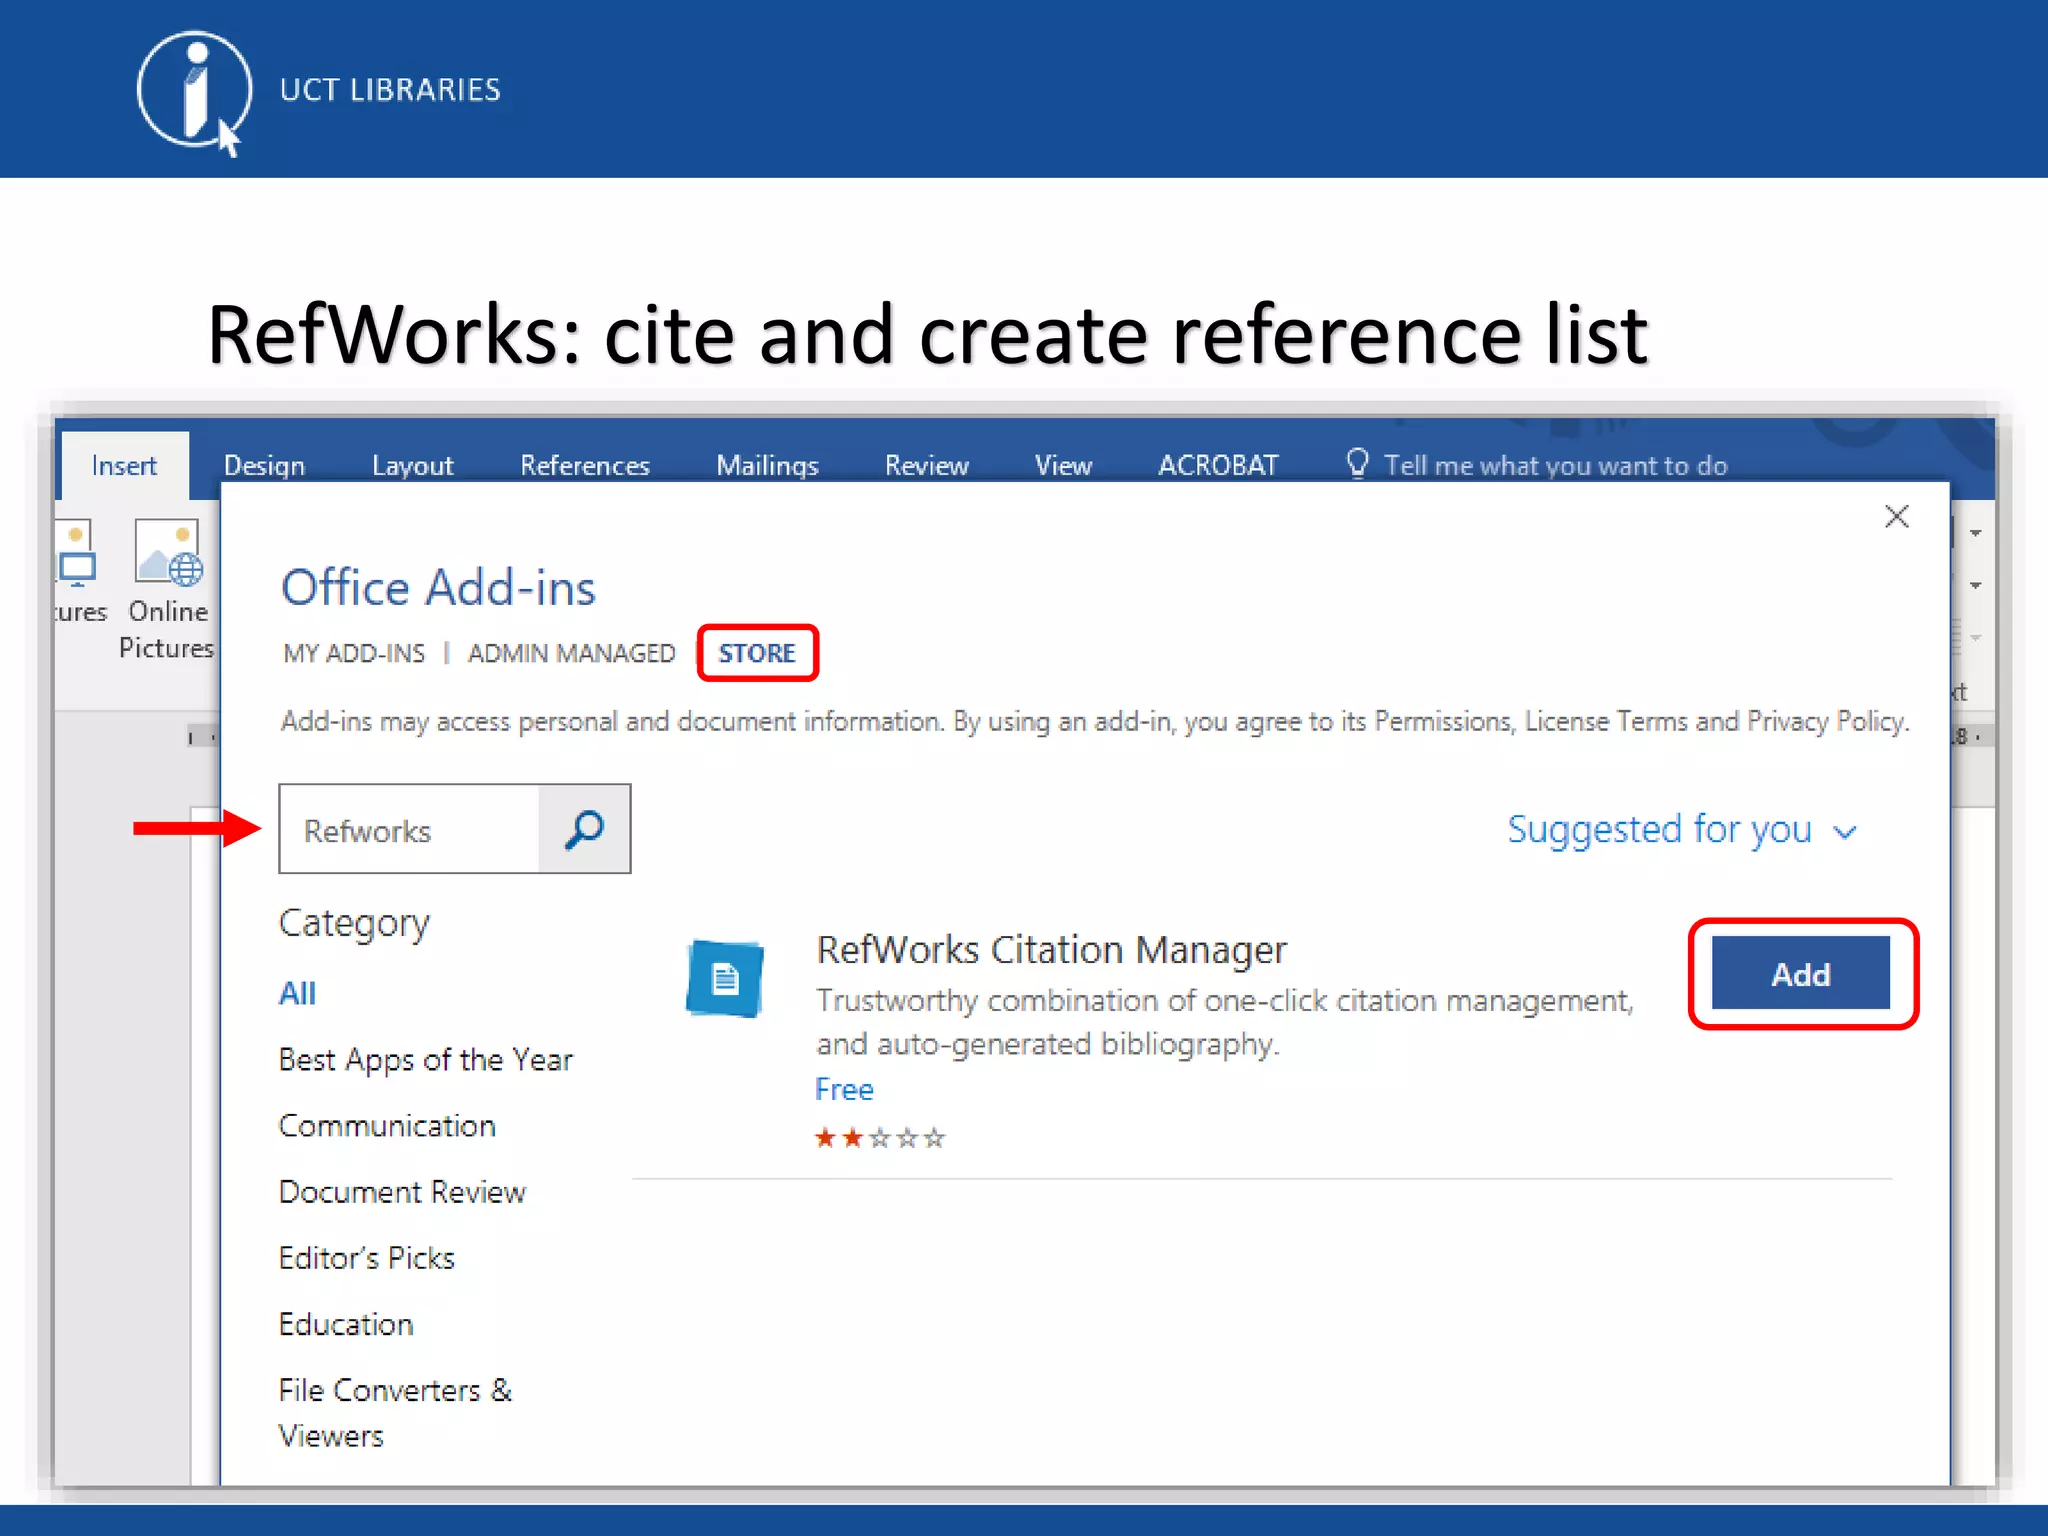Click the "Office Add-ins" dialog title
2048x1536 pixels.
(x=438, y=587)
